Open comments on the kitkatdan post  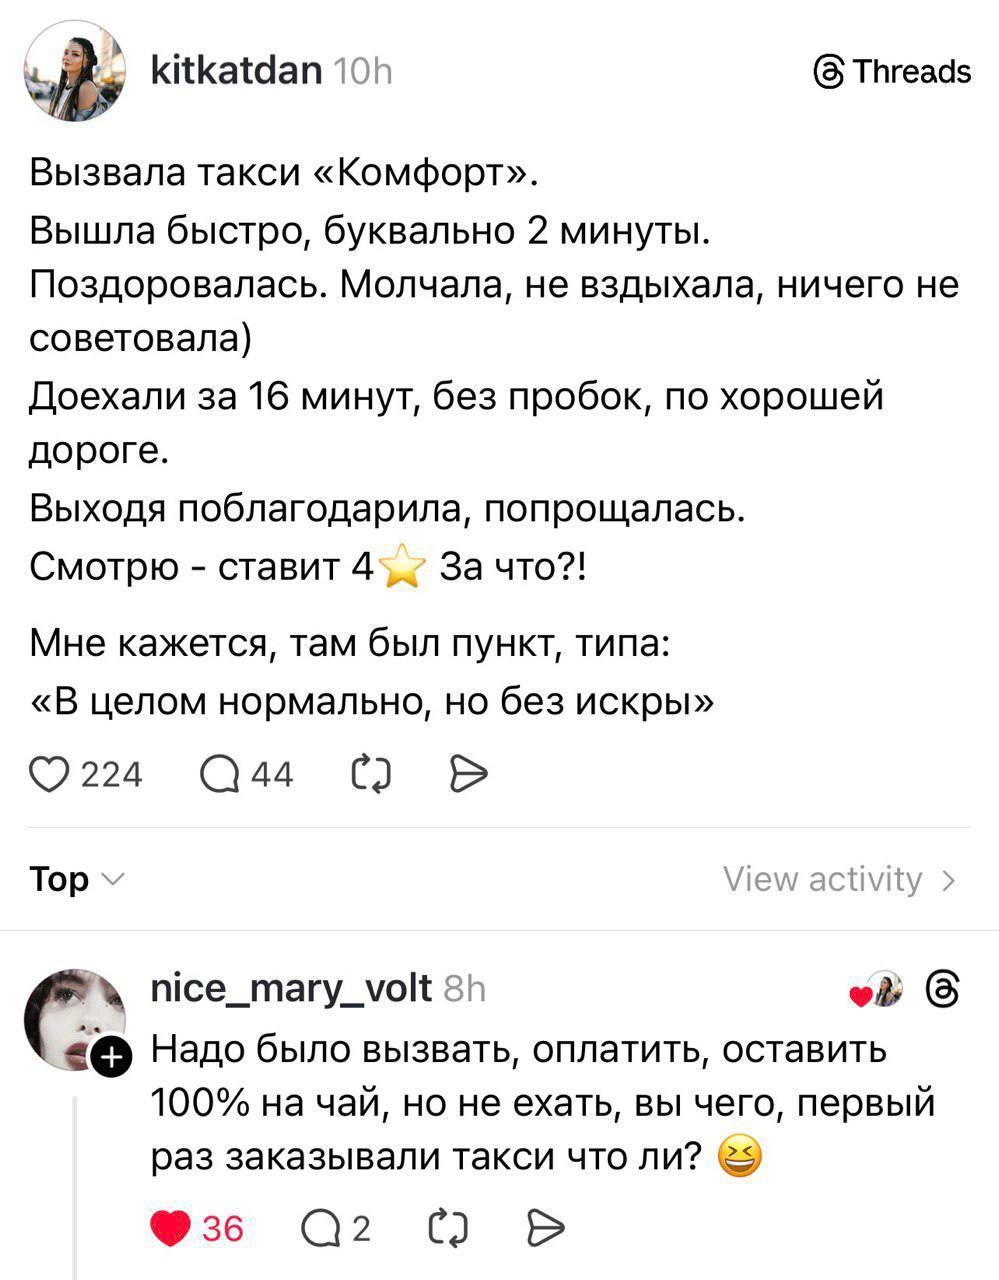219,774
